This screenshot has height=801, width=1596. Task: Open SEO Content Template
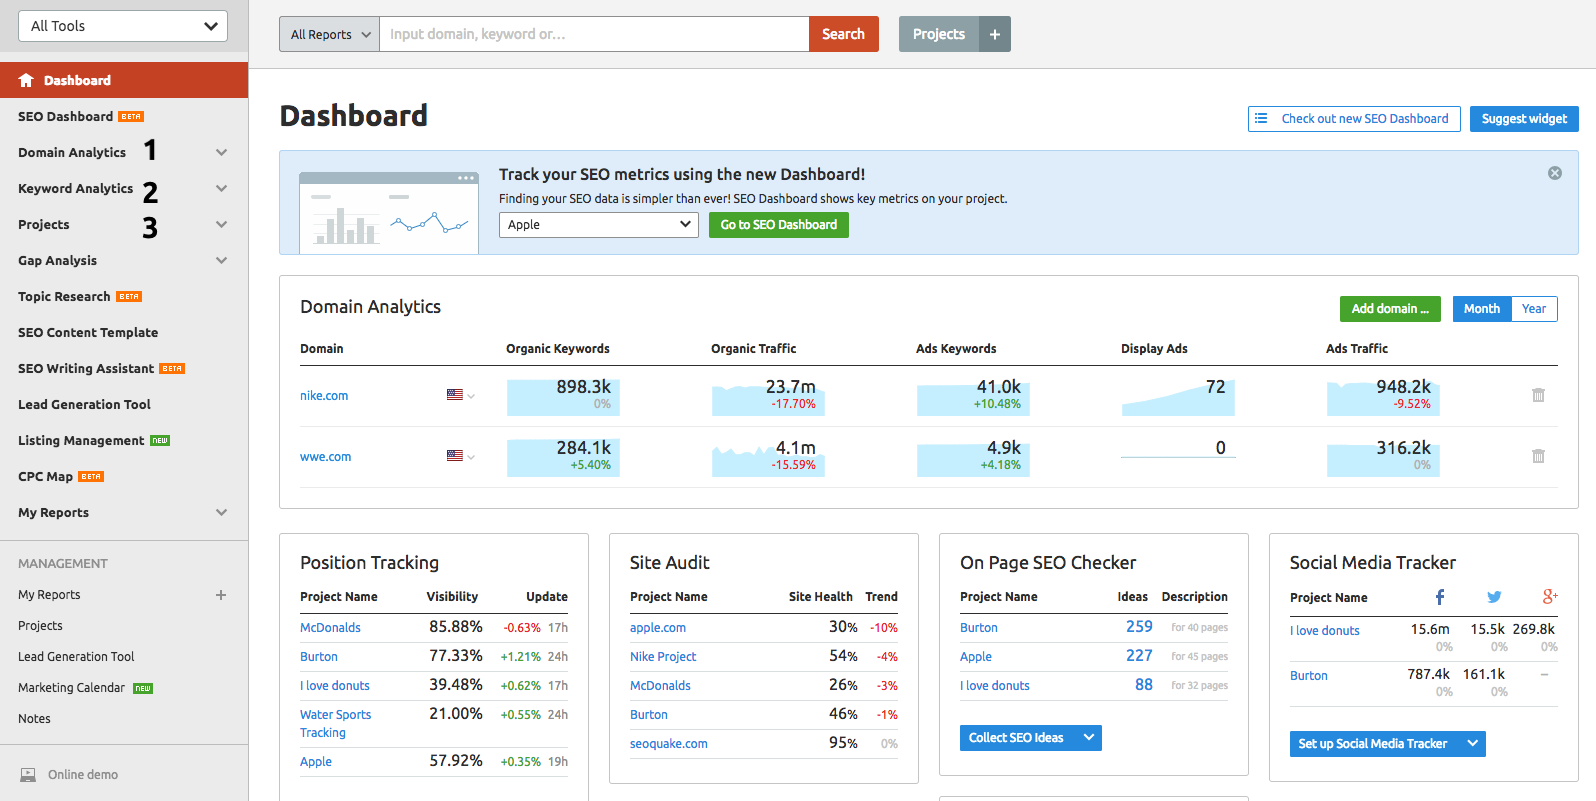tap(88, 333)
